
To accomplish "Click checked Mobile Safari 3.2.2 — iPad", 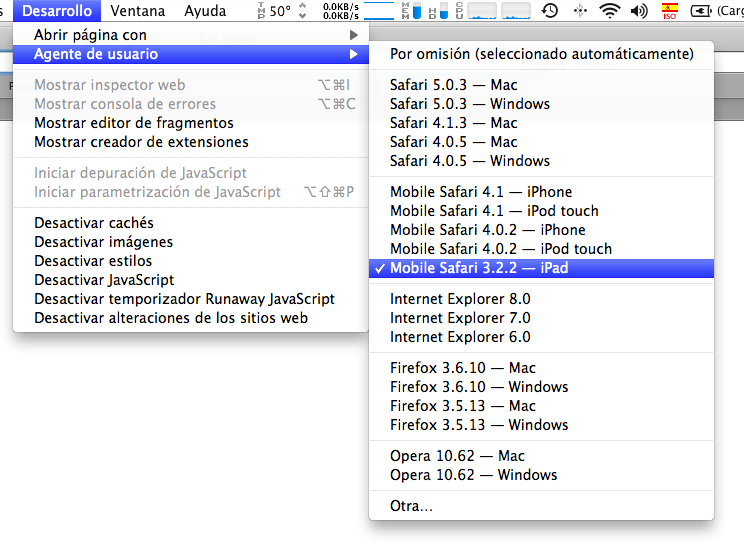I will [541, 268].
